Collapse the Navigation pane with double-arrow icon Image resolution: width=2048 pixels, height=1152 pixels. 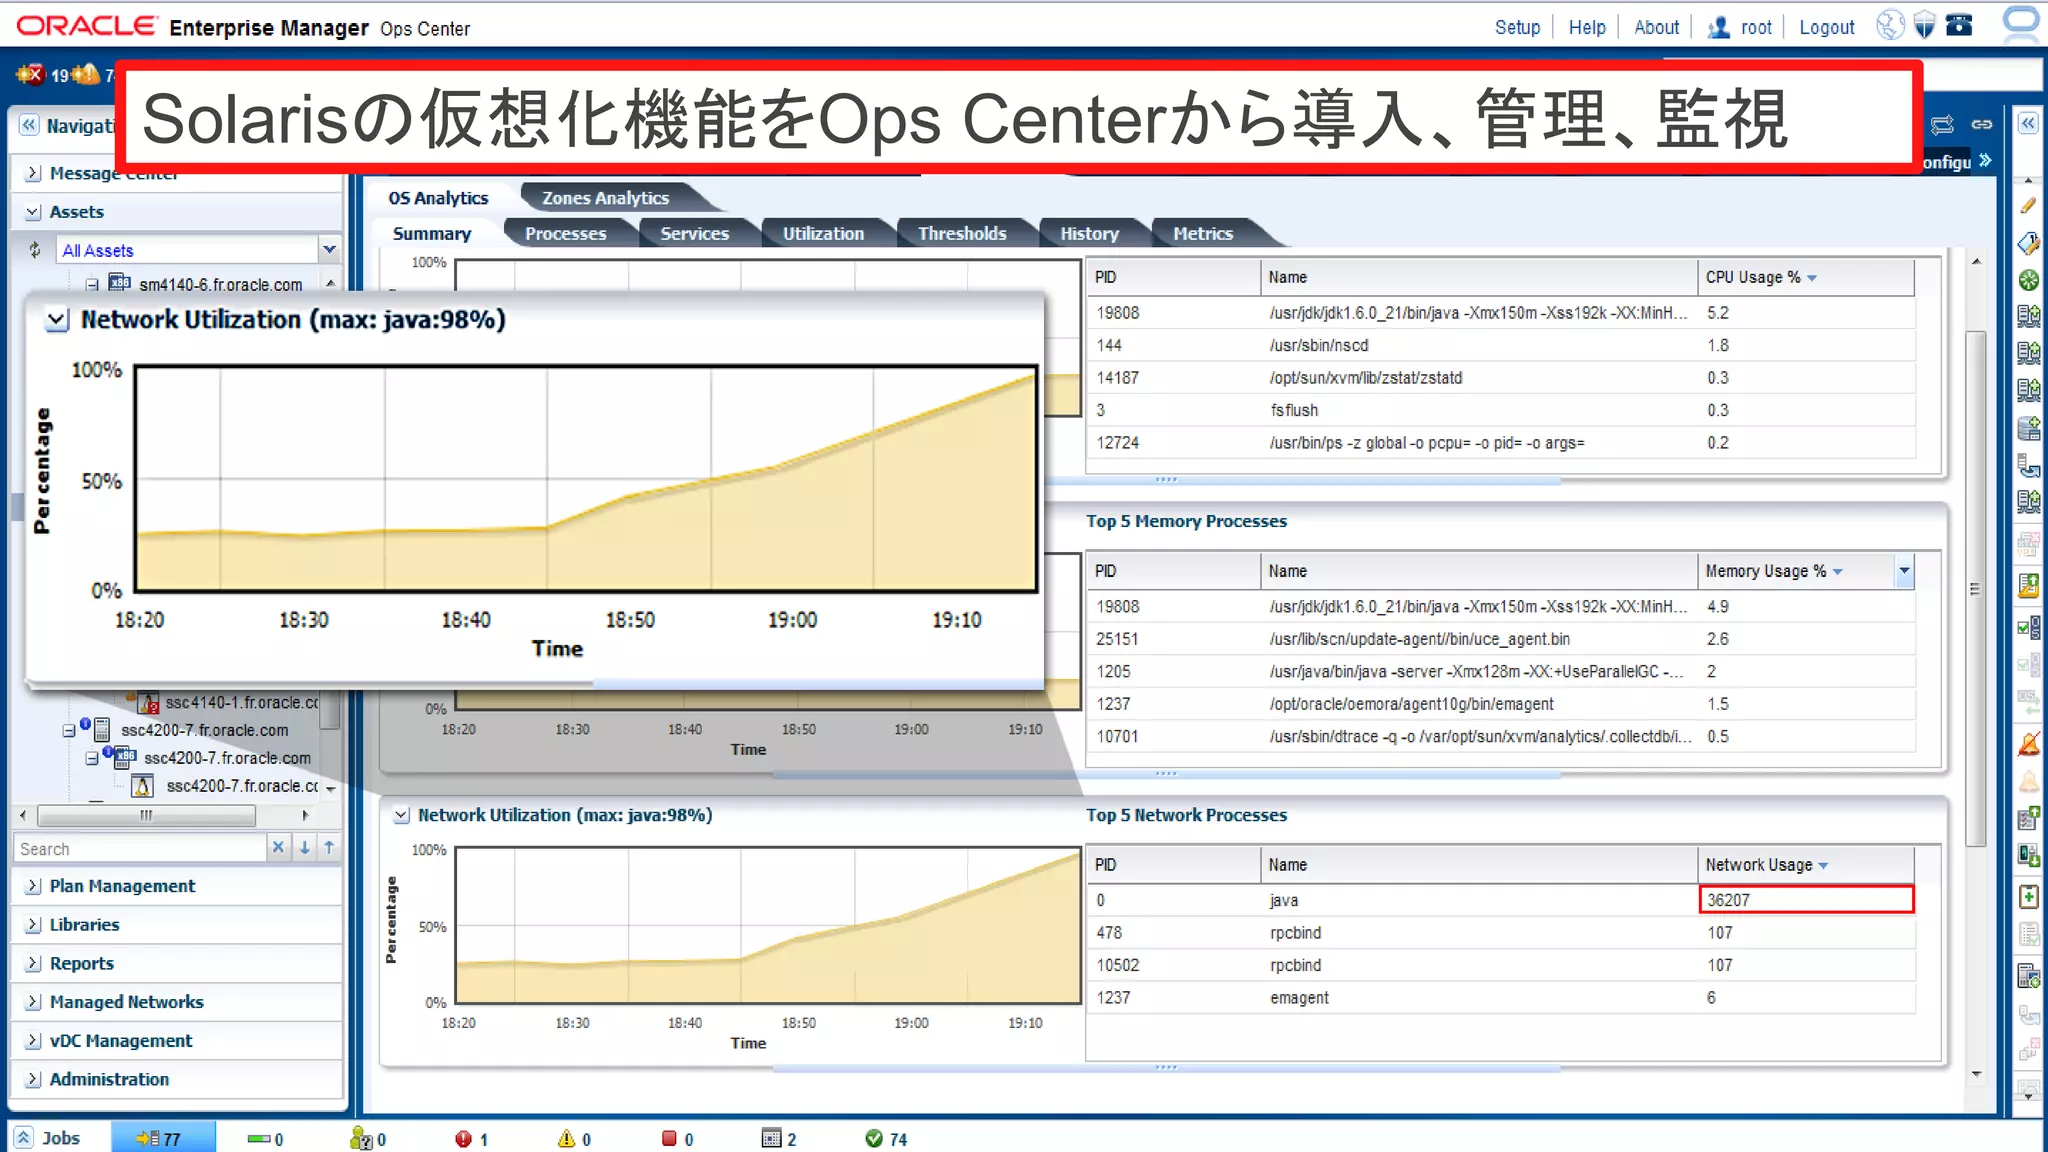29,125
